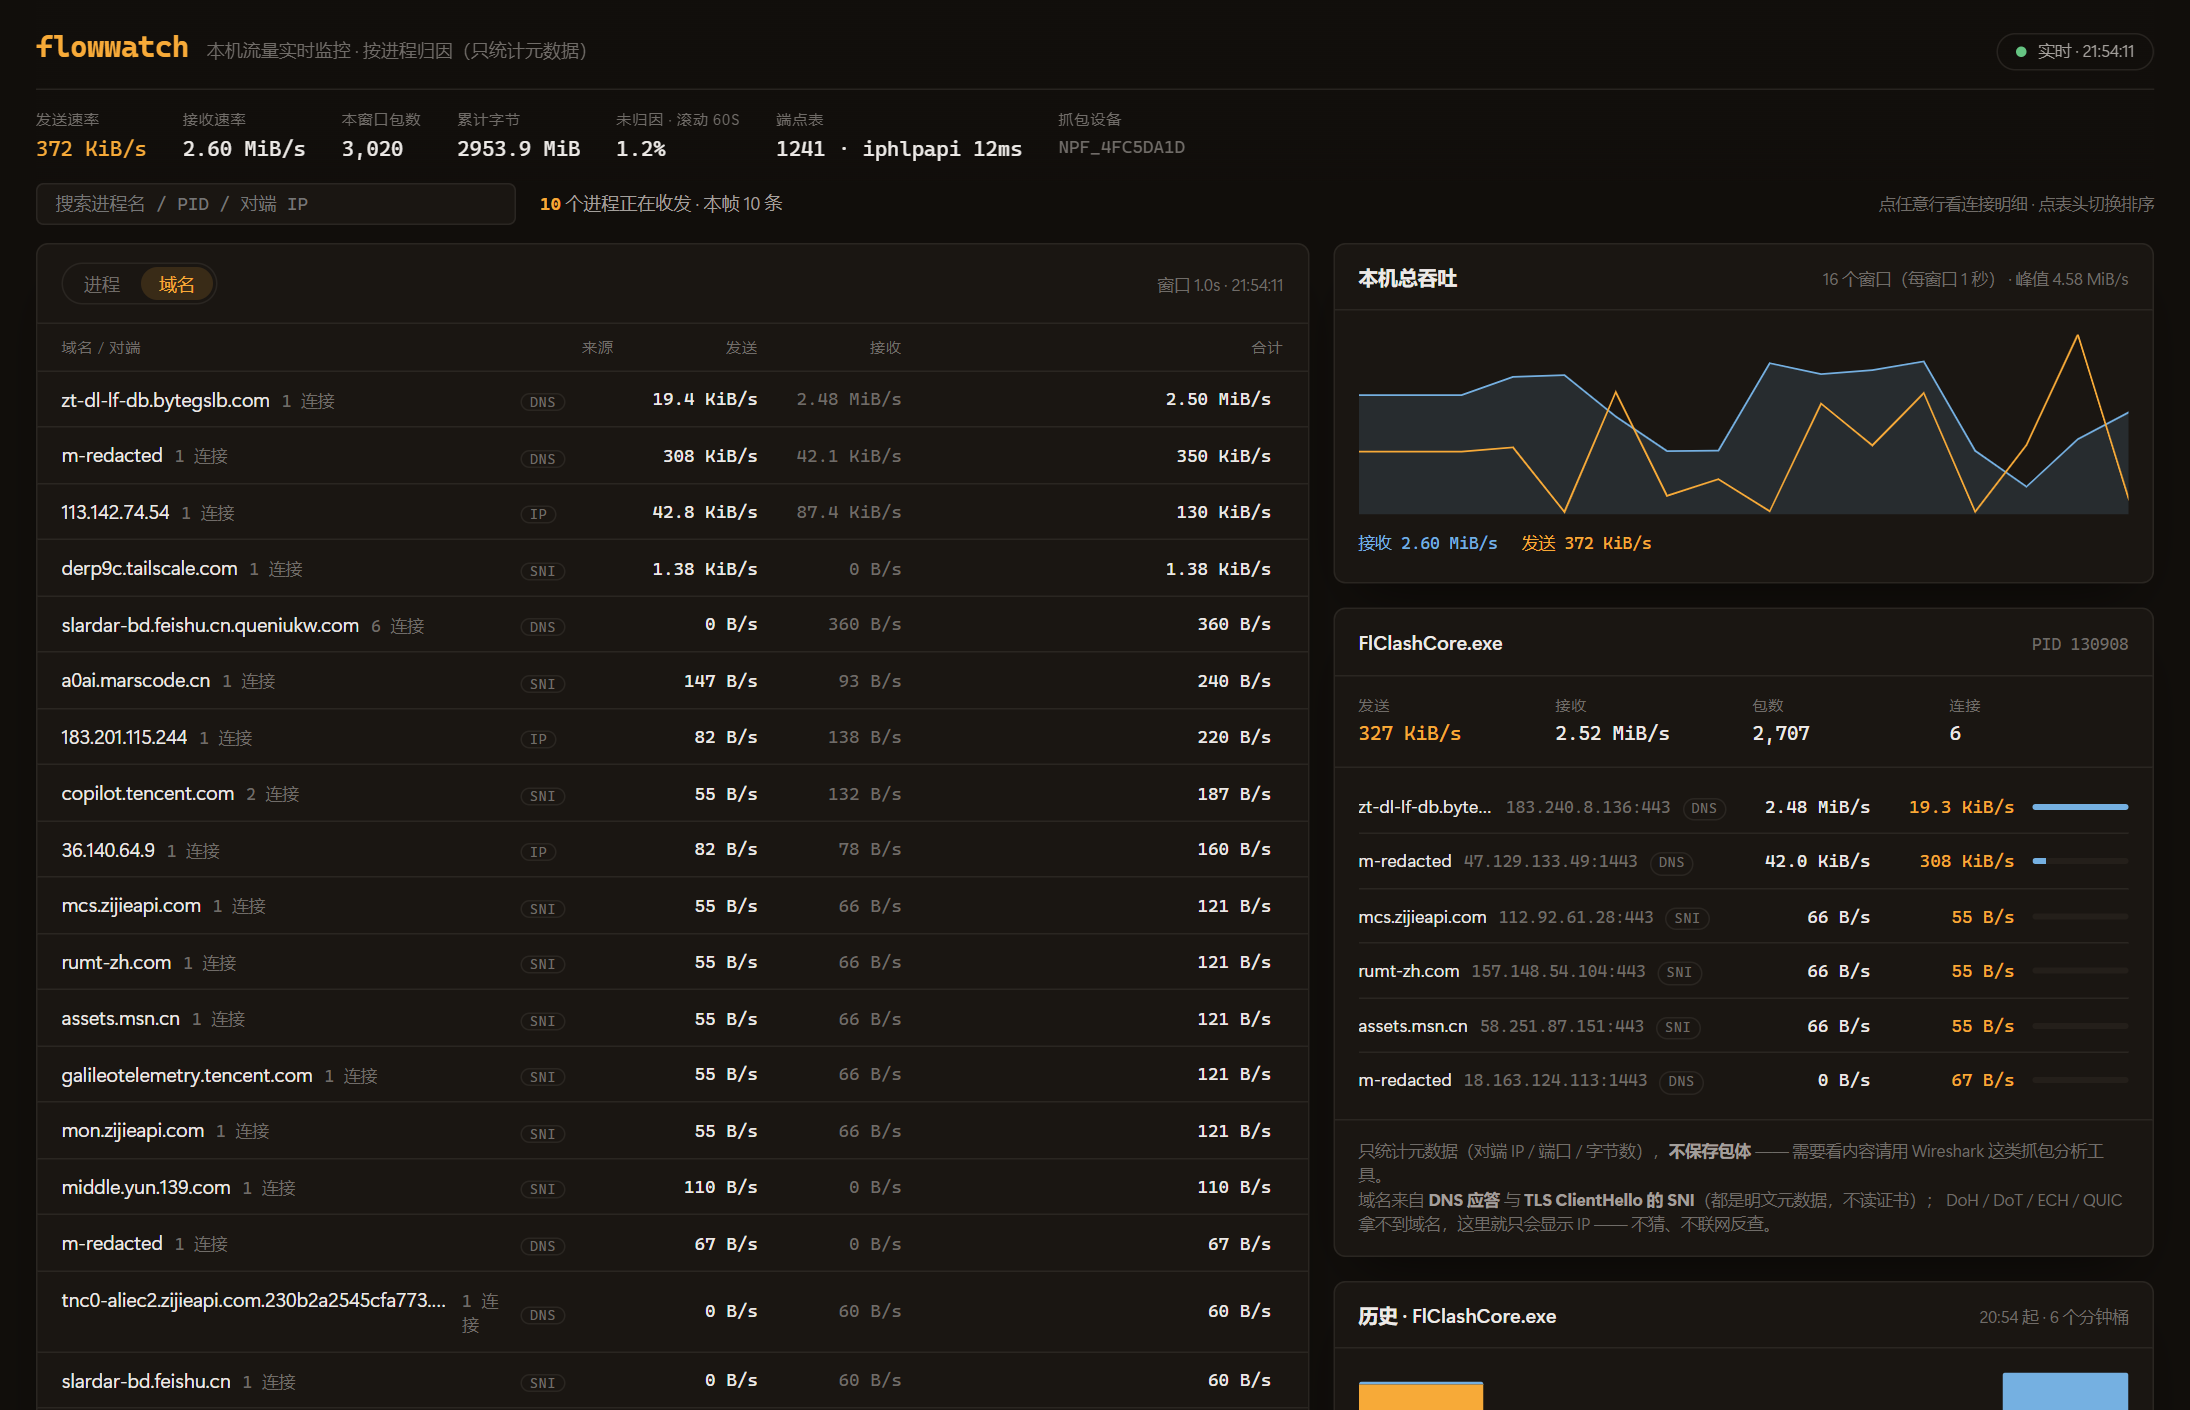Click the 113.142.74.54 row IP badge

[x=538, y=514]
